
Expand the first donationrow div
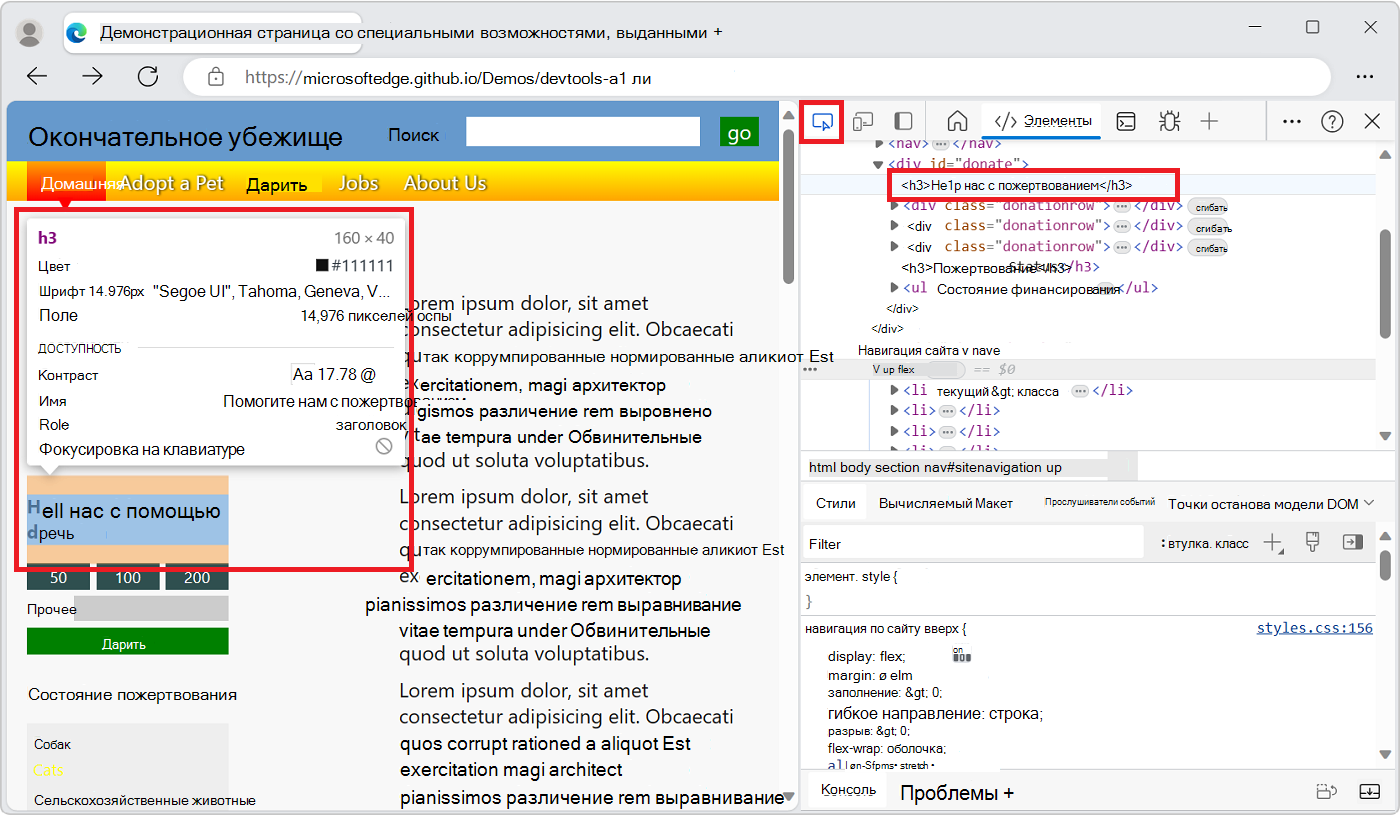coord(895,205)
